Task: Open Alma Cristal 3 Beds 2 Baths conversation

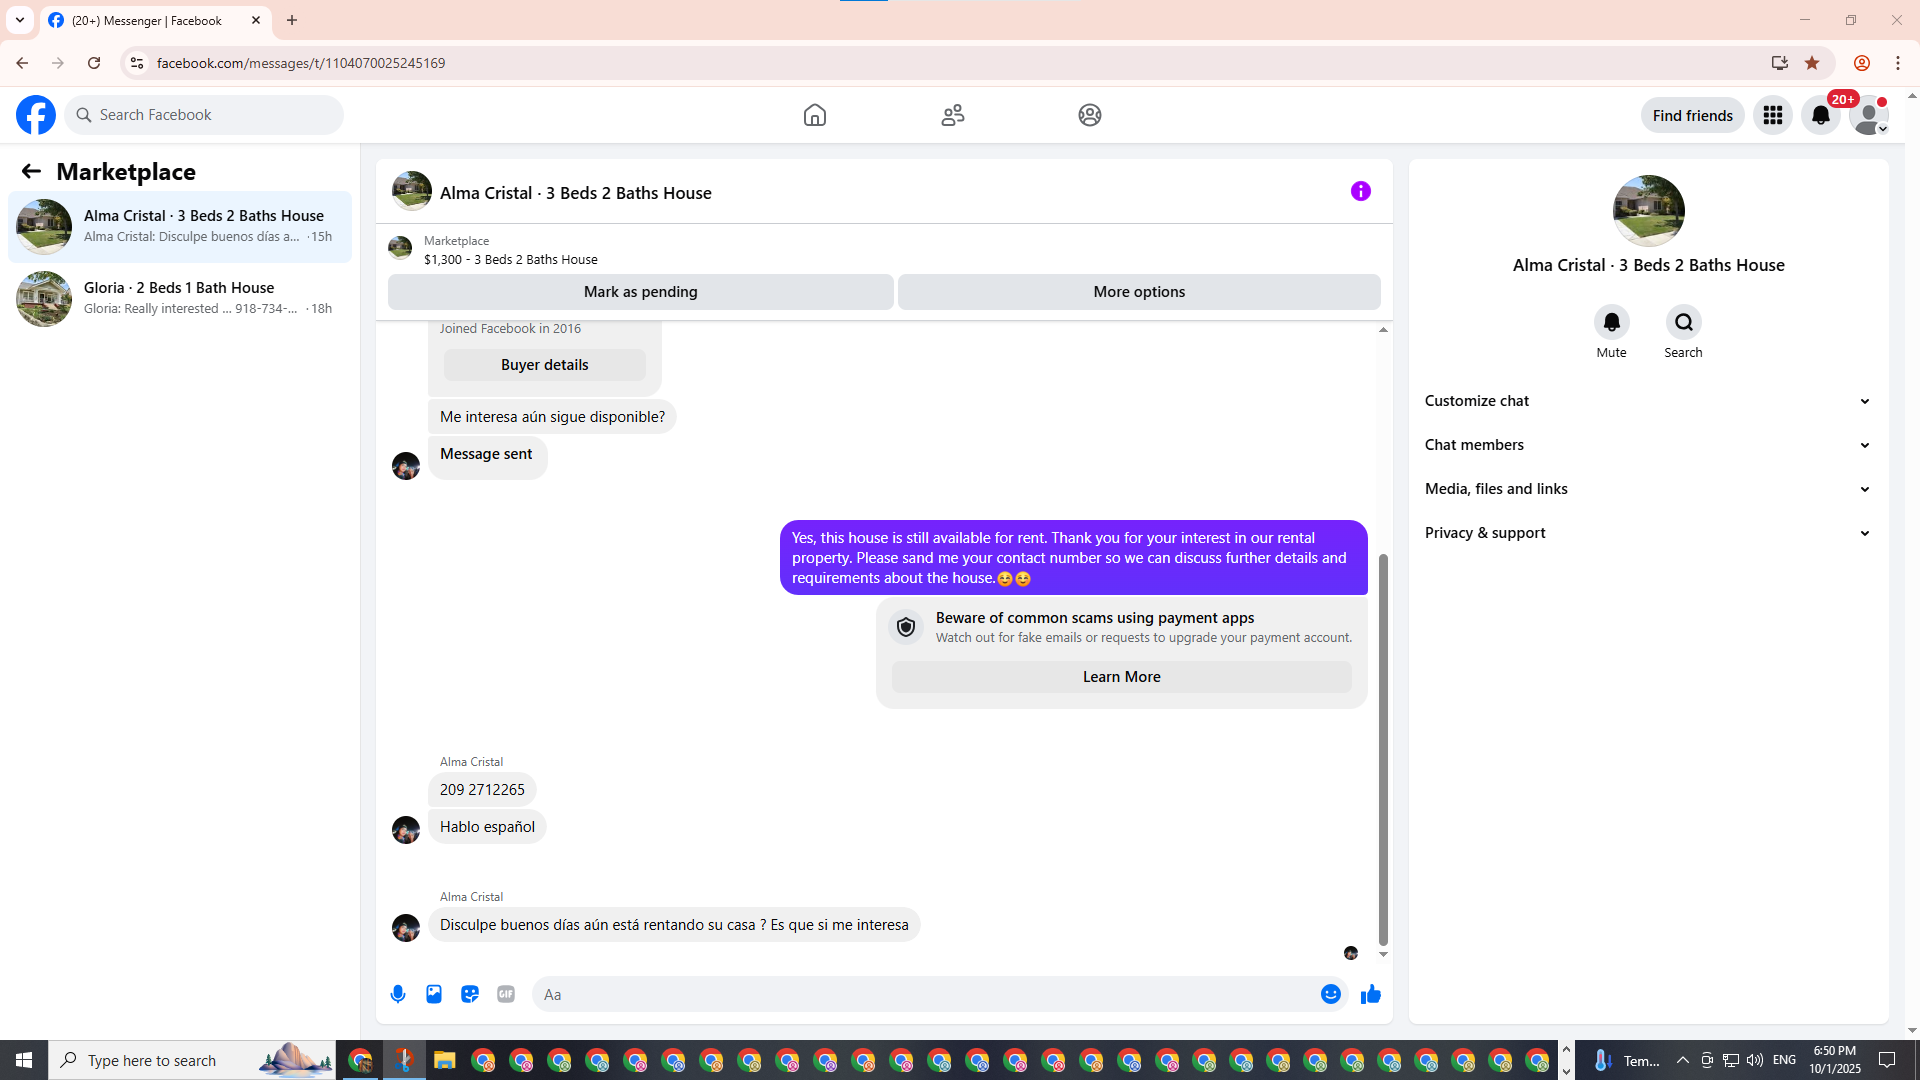Action: [x=180, y=227]
